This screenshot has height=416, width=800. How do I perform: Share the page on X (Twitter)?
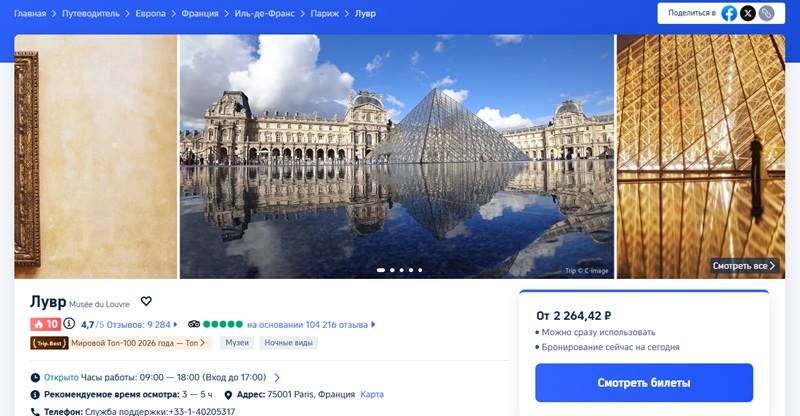(748, 13)
